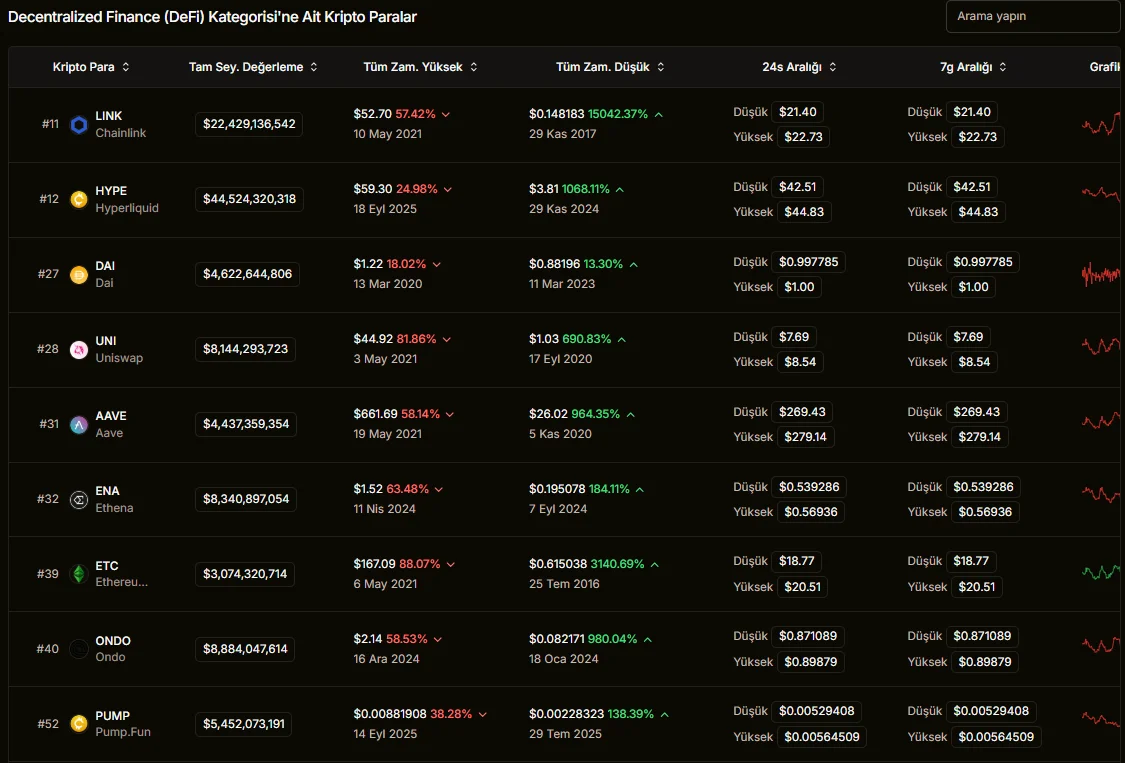Click the Uniswap unicorn logo icon
Screen dimensions: 1125x763
pyautogui.click(x=79, y=350)
